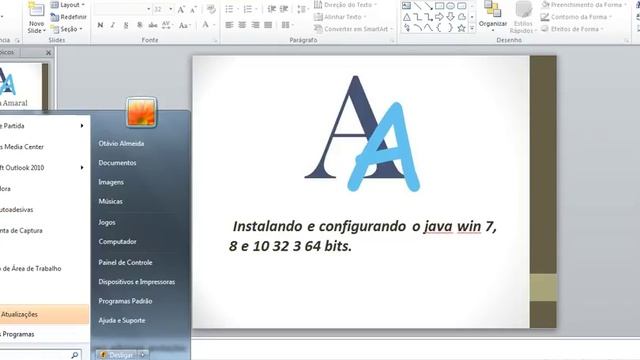Screen dimensions: 640x360
Task: Click the decrease list level icon
Action: click(271, 9)
